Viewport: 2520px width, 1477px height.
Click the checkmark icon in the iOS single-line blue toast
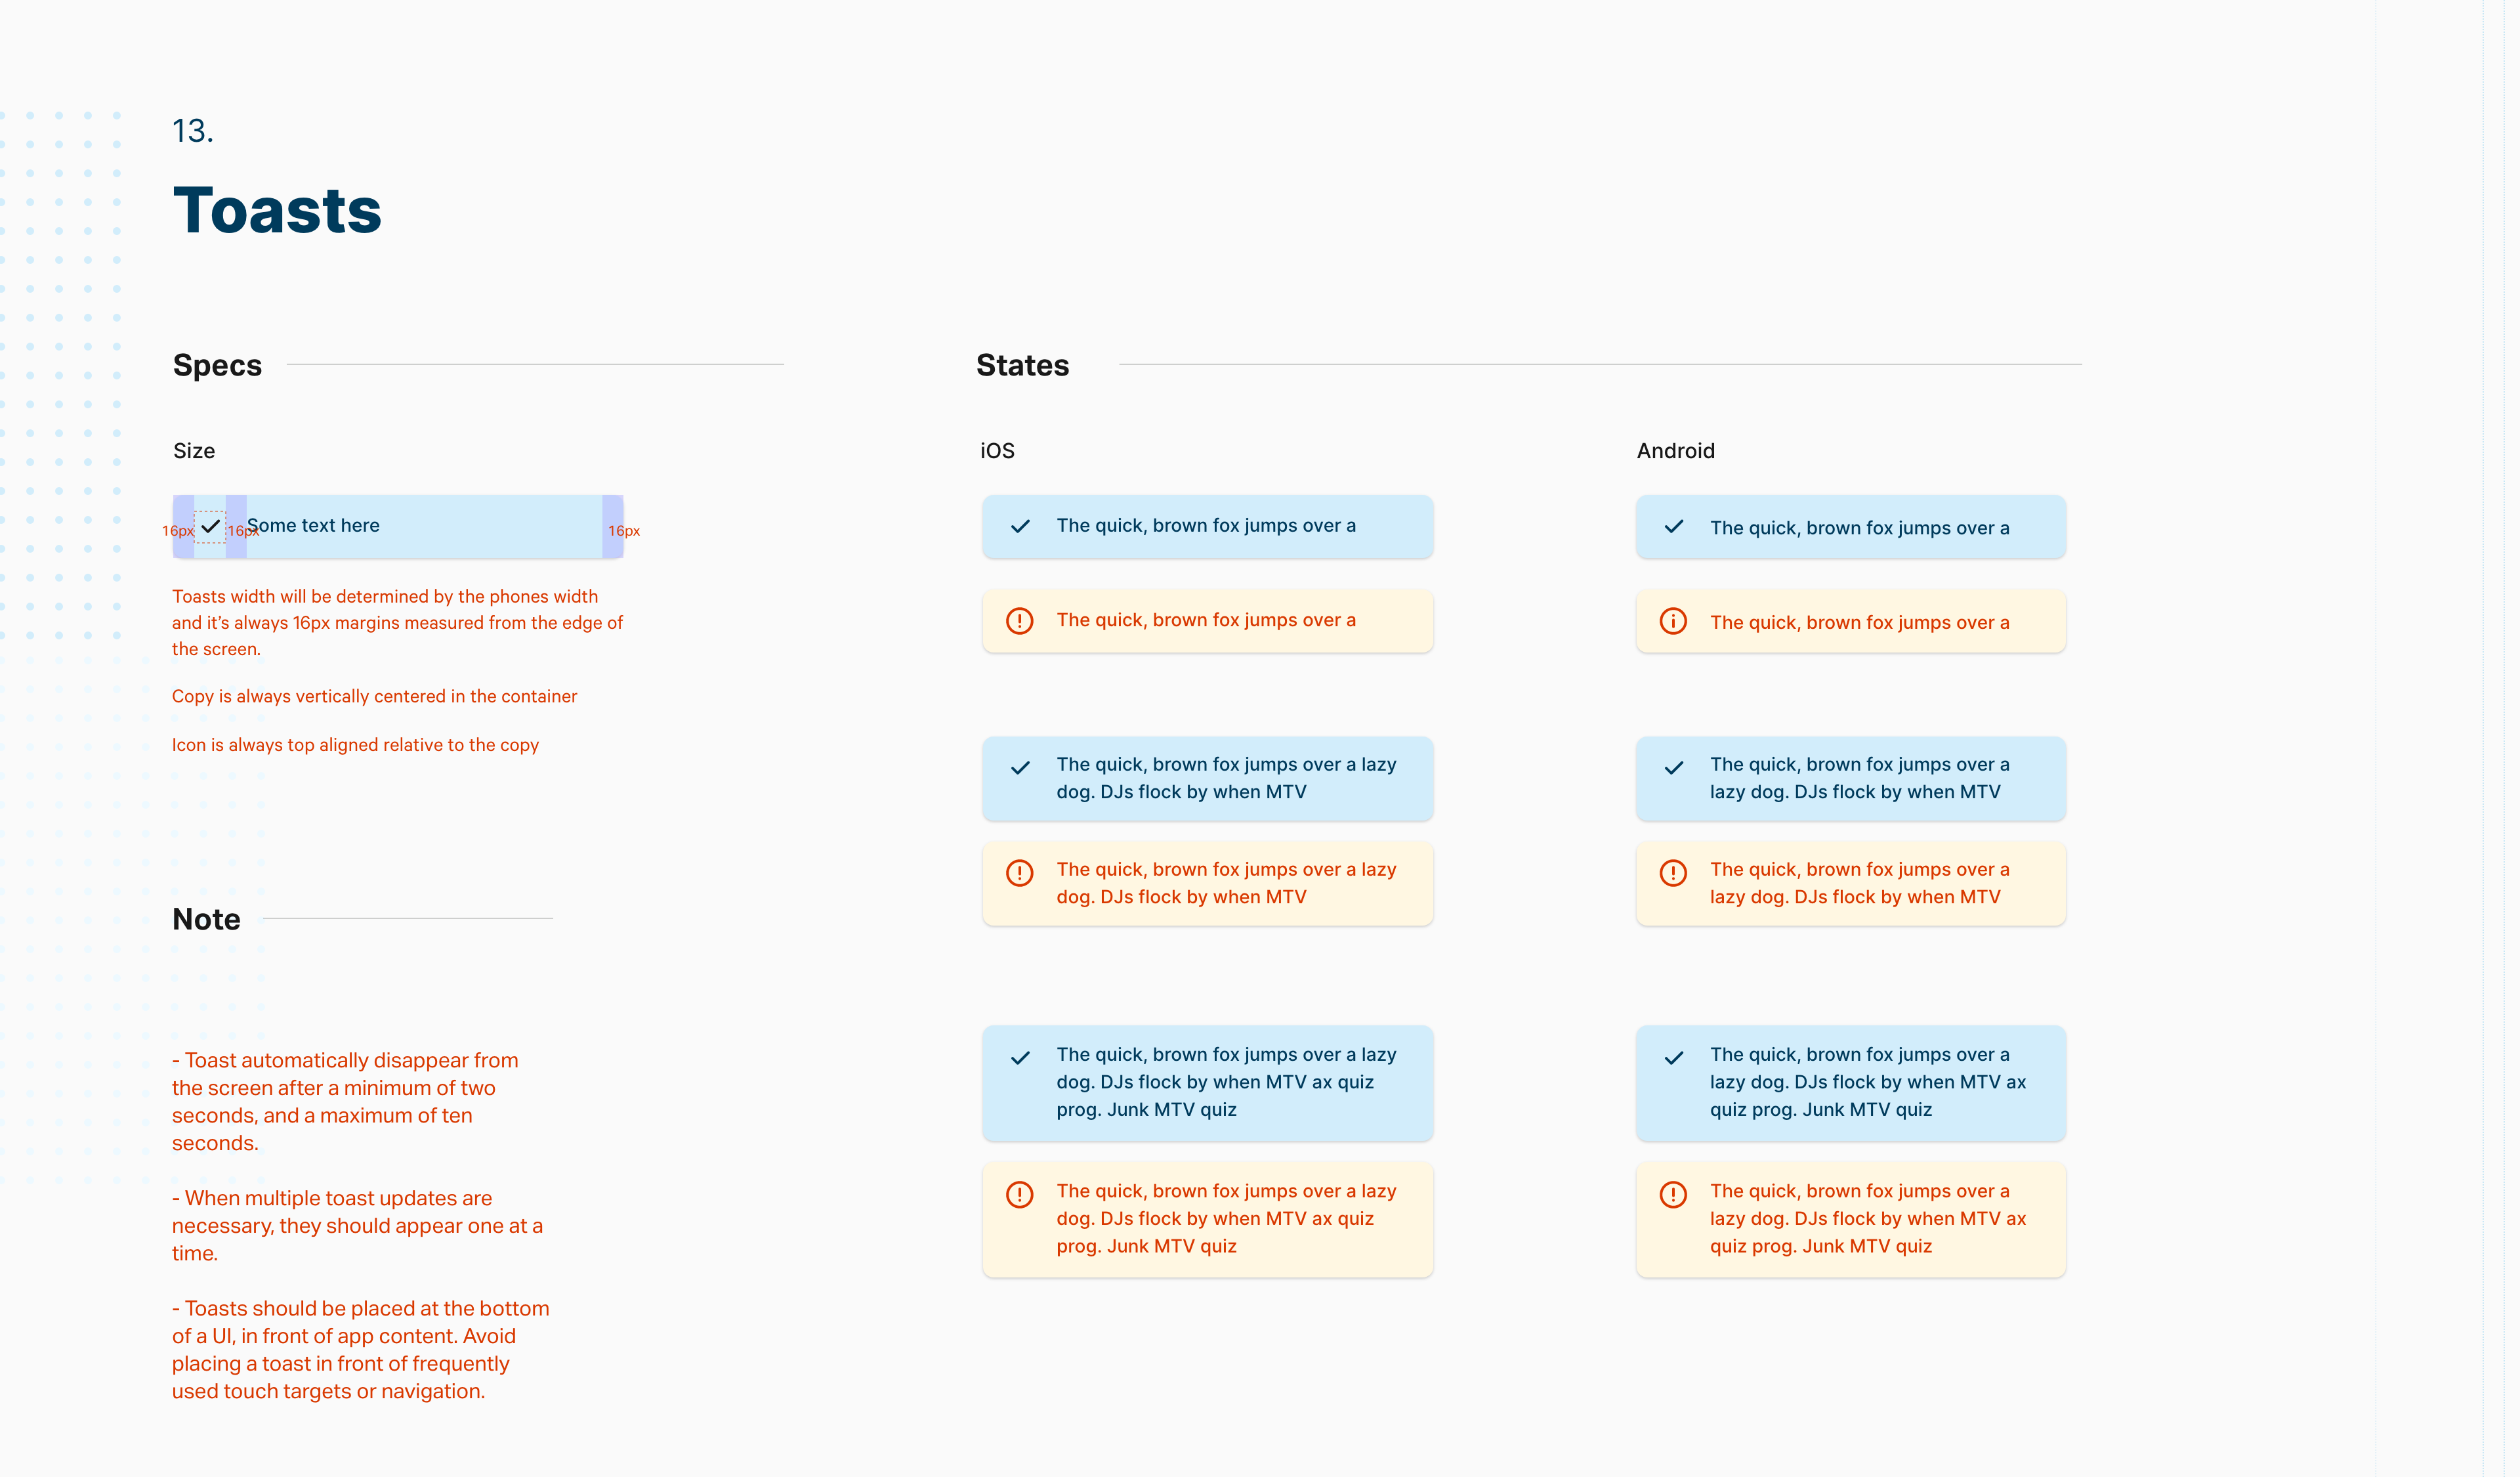point(1020,526)
